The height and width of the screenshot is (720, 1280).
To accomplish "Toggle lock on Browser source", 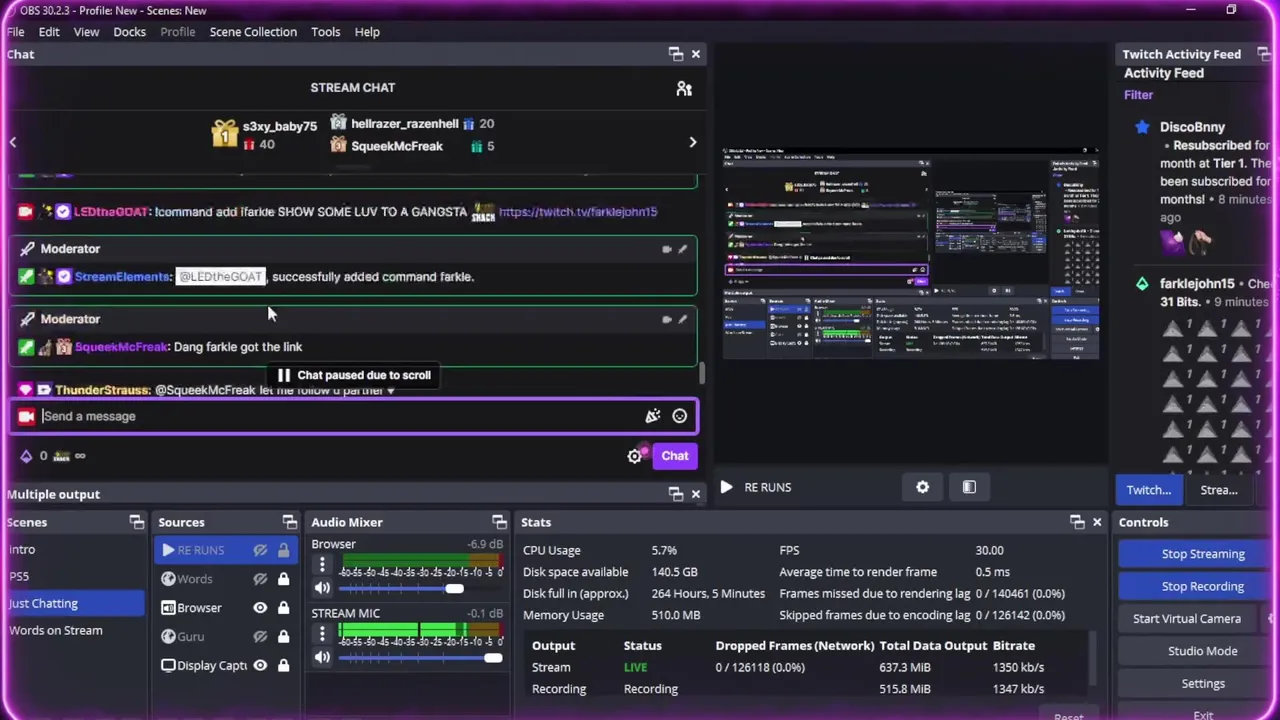I will (x=284, y=608).
